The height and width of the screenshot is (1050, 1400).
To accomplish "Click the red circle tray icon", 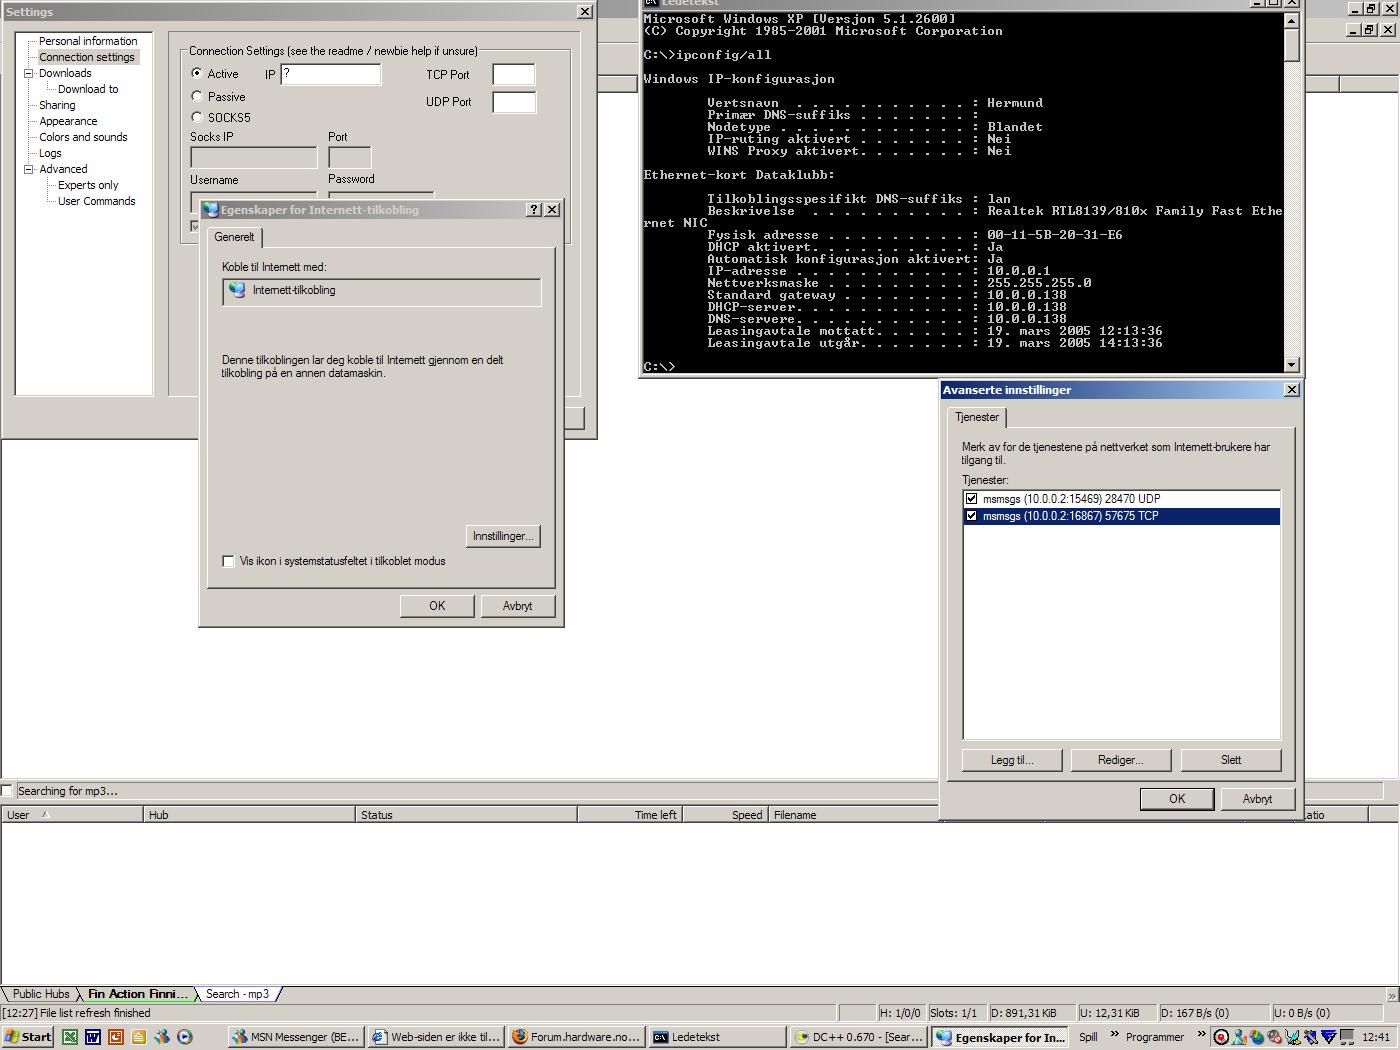I will click(1221, 1037).
